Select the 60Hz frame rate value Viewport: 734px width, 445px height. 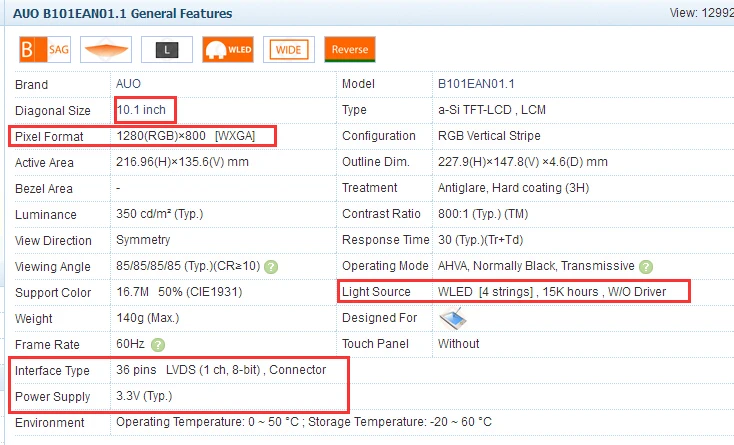130,344
